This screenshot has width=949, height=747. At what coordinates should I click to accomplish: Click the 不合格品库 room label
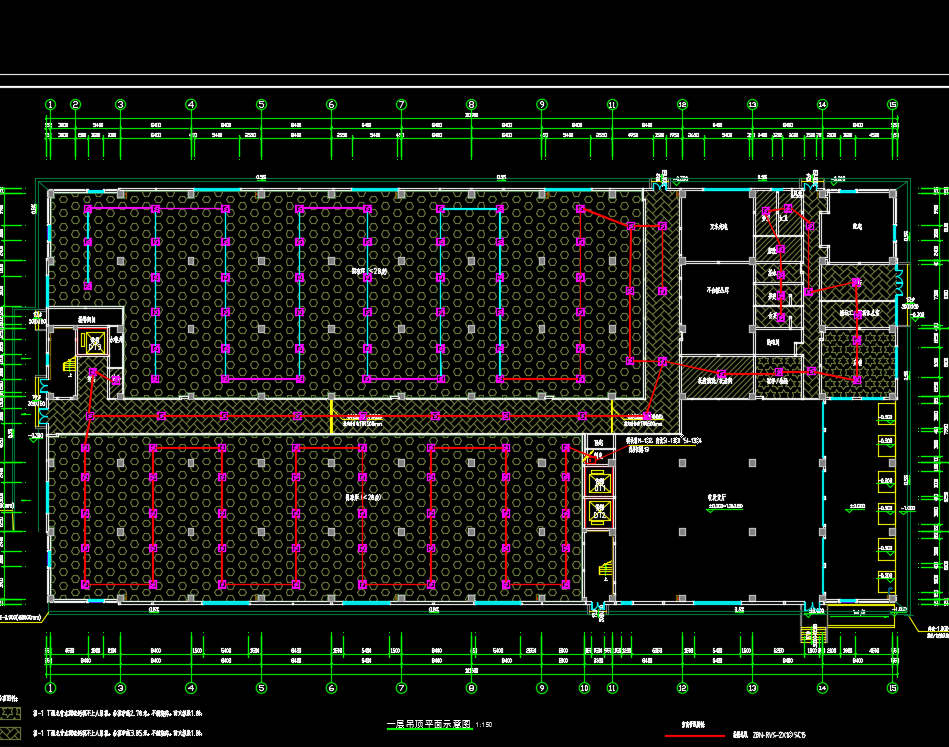click(x=718, y=291)
